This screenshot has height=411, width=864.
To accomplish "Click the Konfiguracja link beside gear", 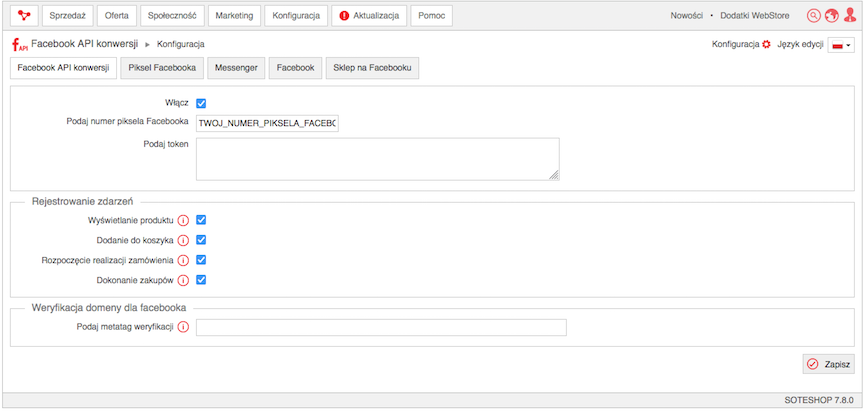I will tap(736, 45).
